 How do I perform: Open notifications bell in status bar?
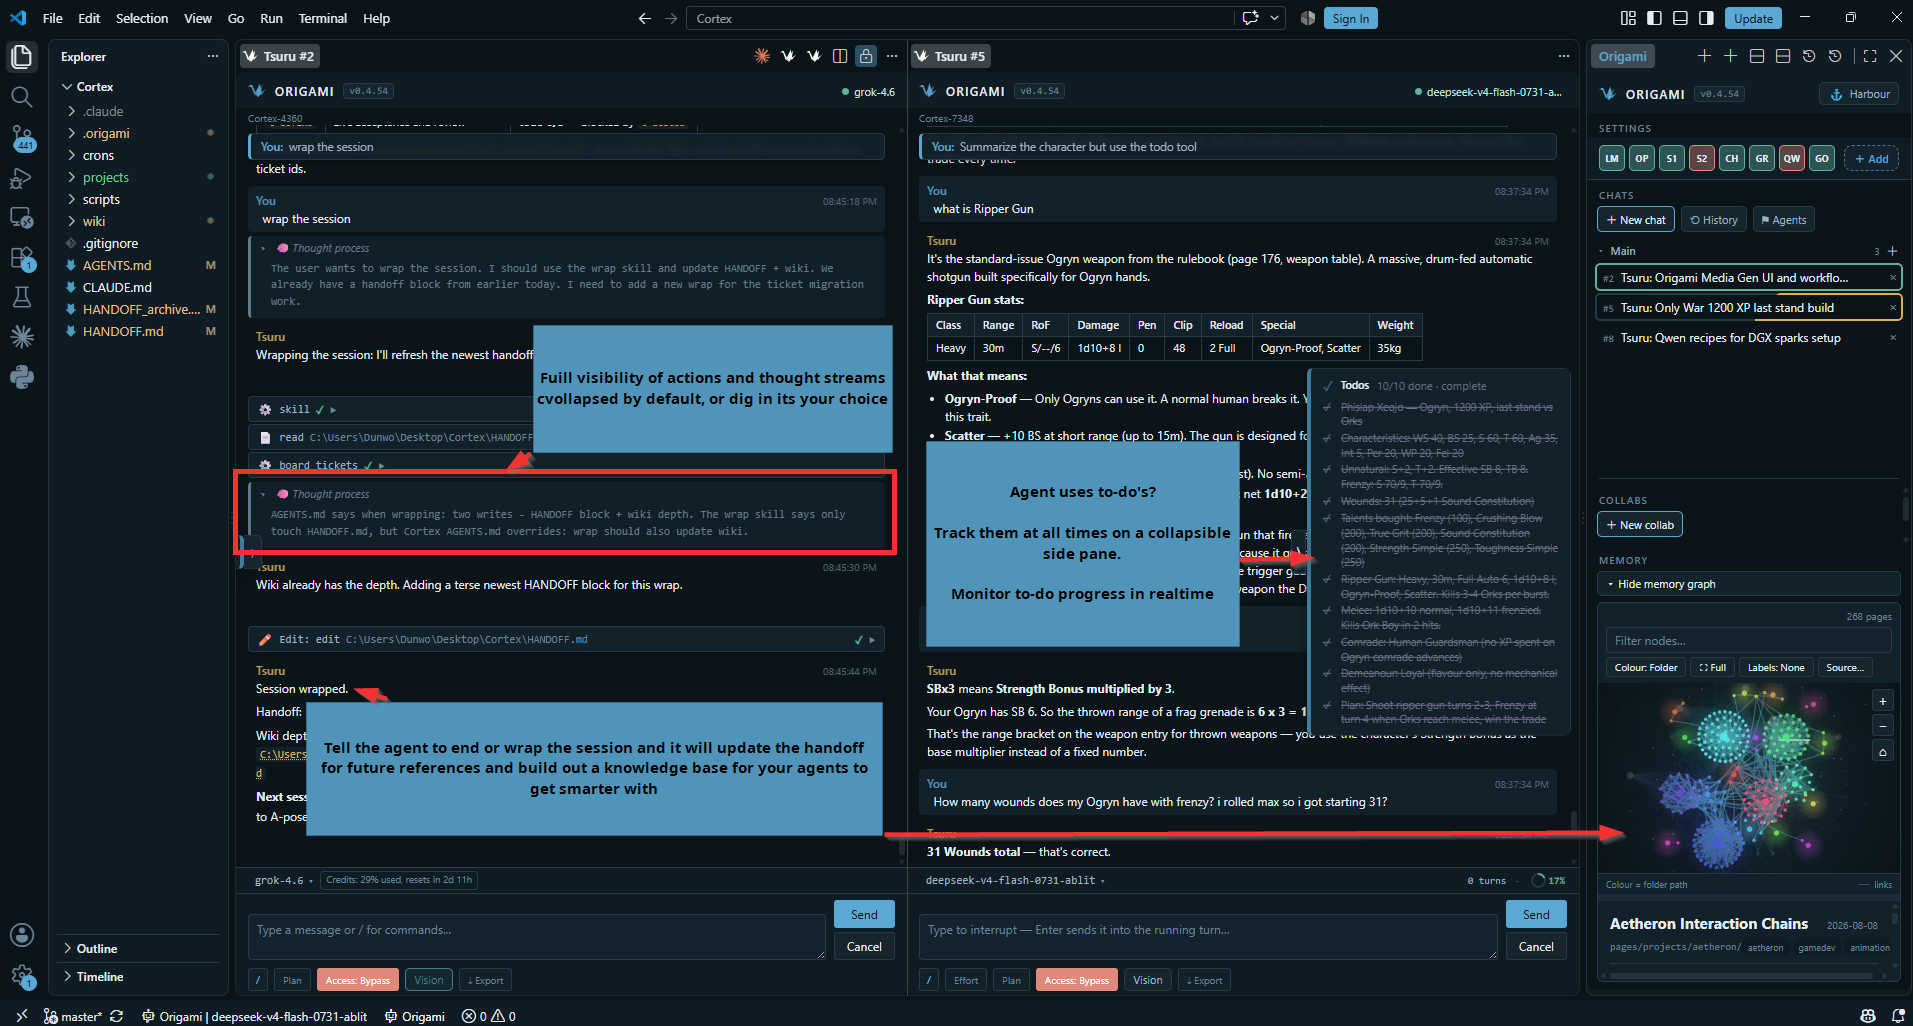[x=1898, y=1016]
